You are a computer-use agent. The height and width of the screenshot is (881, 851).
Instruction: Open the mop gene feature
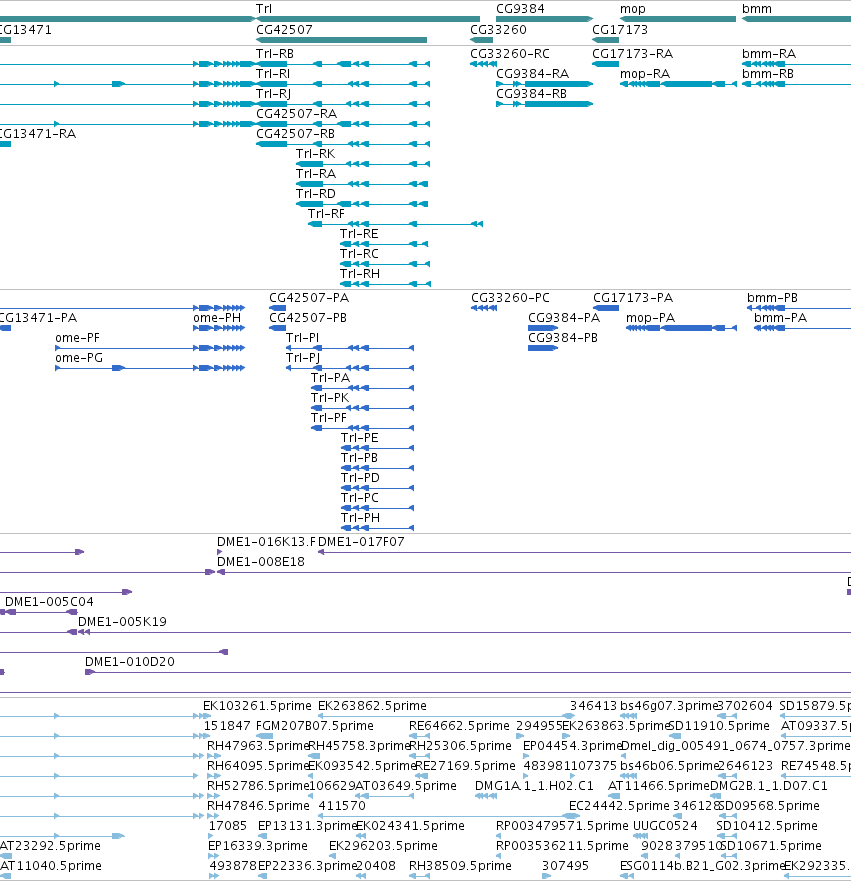click(x=677, y=19)
